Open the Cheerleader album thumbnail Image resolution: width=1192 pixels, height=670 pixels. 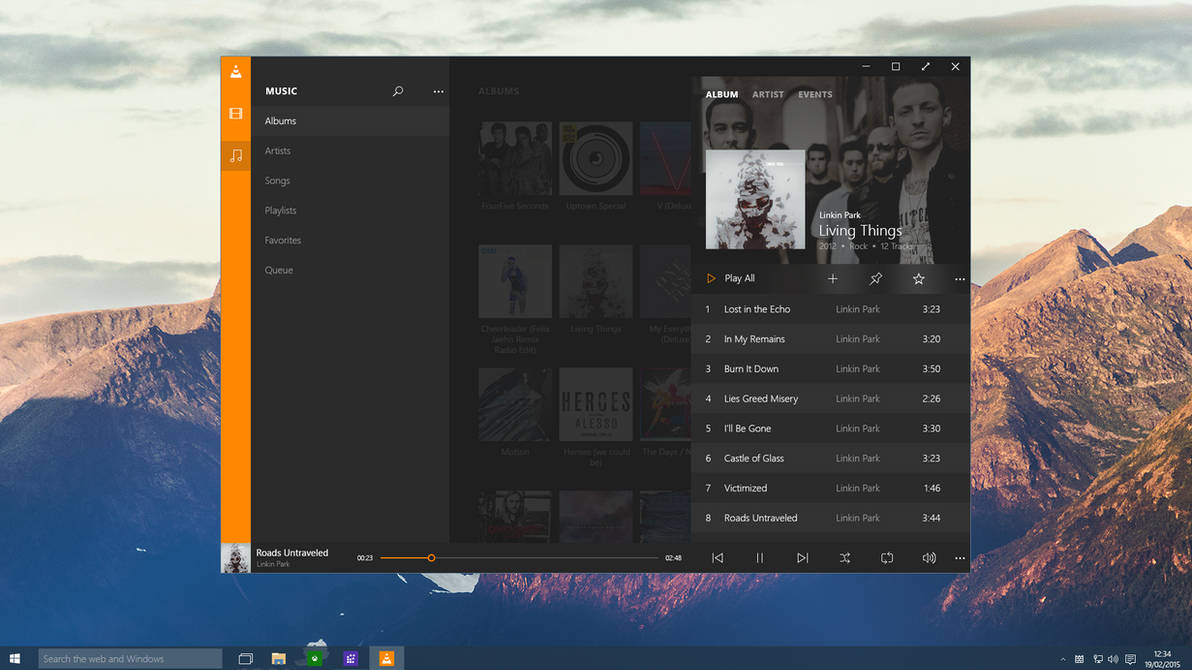pos(515,281)
